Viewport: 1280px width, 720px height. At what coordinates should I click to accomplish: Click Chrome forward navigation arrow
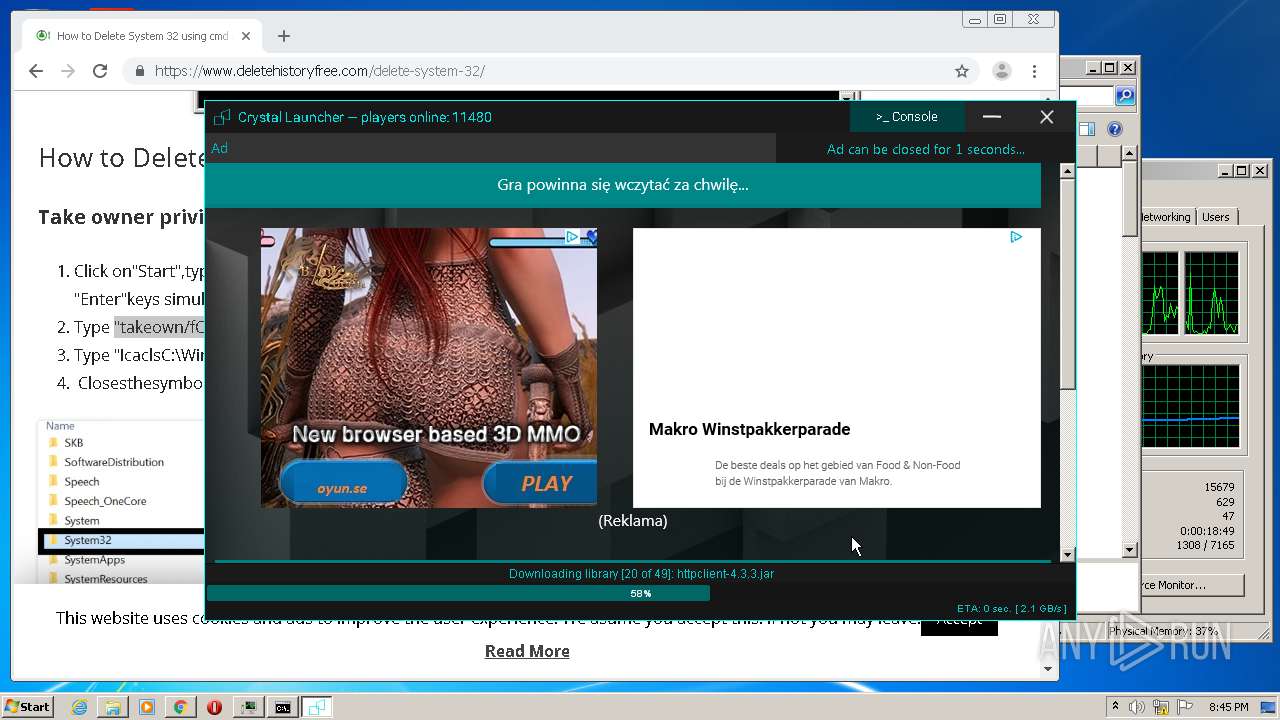pos(68,71)
